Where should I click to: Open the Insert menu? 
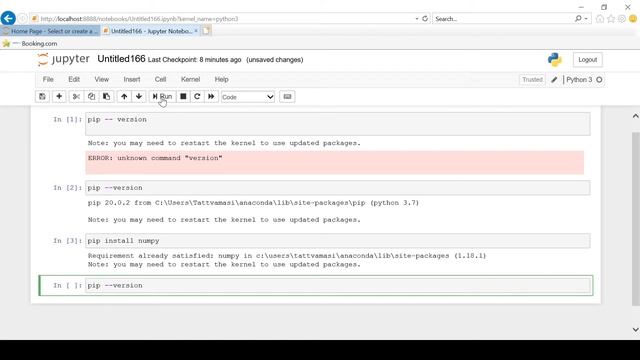click(x=132, y=80)
